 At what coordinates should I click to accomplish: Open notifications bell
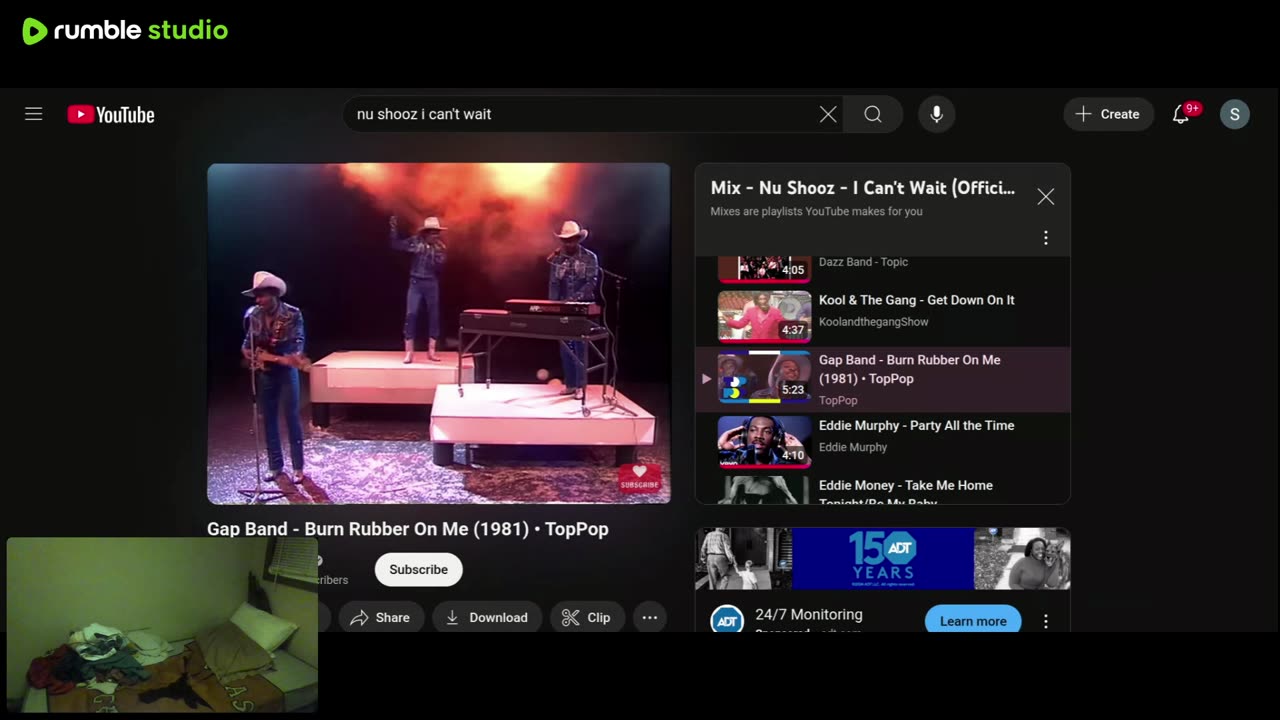pos(1181,114)
